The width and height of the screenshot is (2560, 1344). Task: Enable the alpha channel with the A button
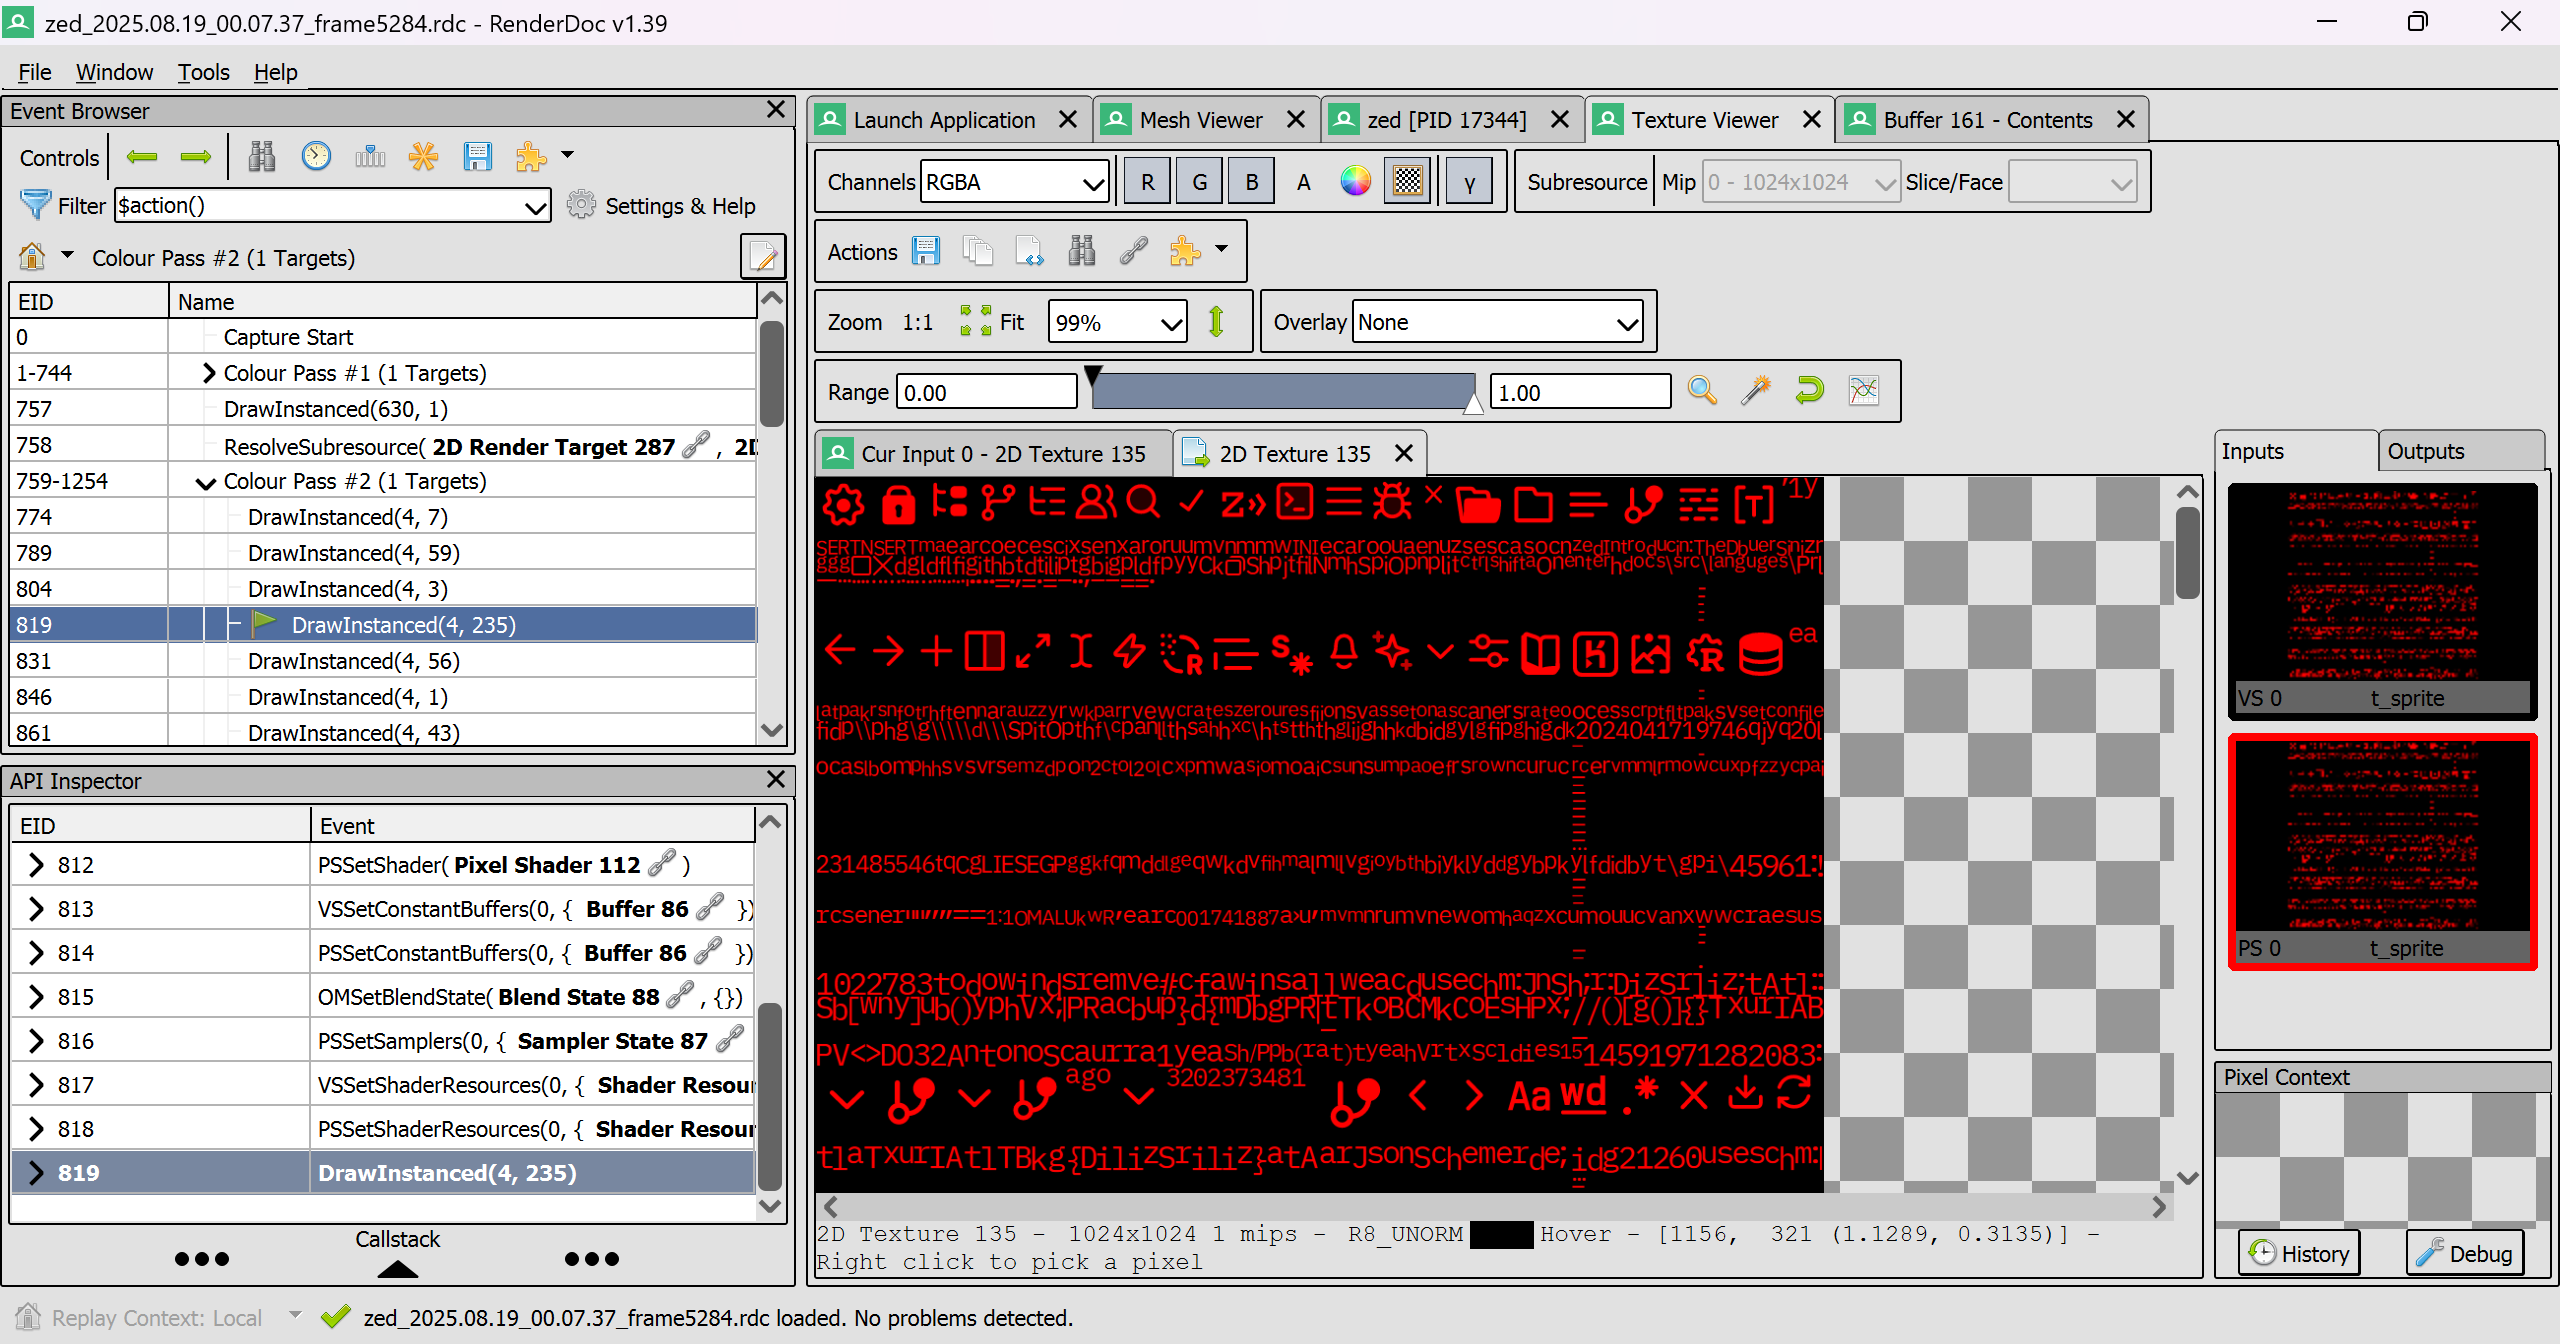pyautogui.click(x=1303, y=181)
